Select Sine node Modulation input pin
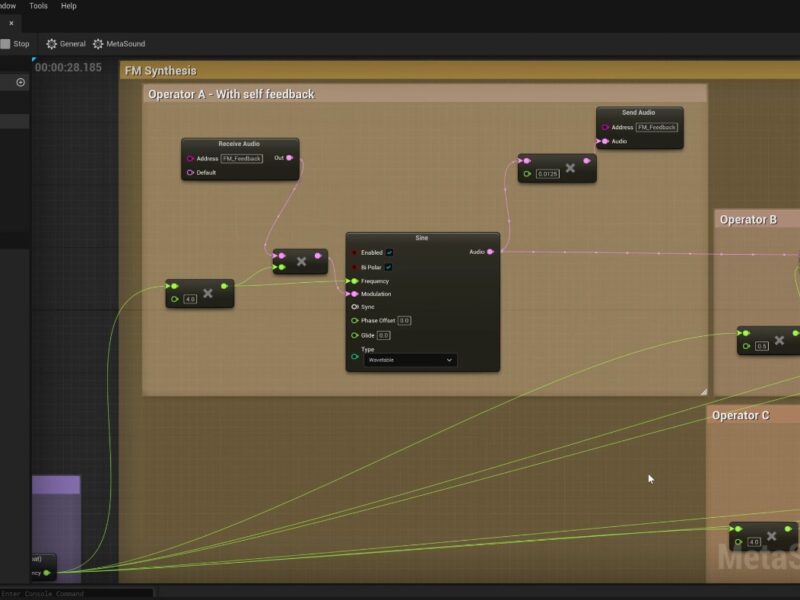This screenshot has height=600, width=800. click(354, 294)
